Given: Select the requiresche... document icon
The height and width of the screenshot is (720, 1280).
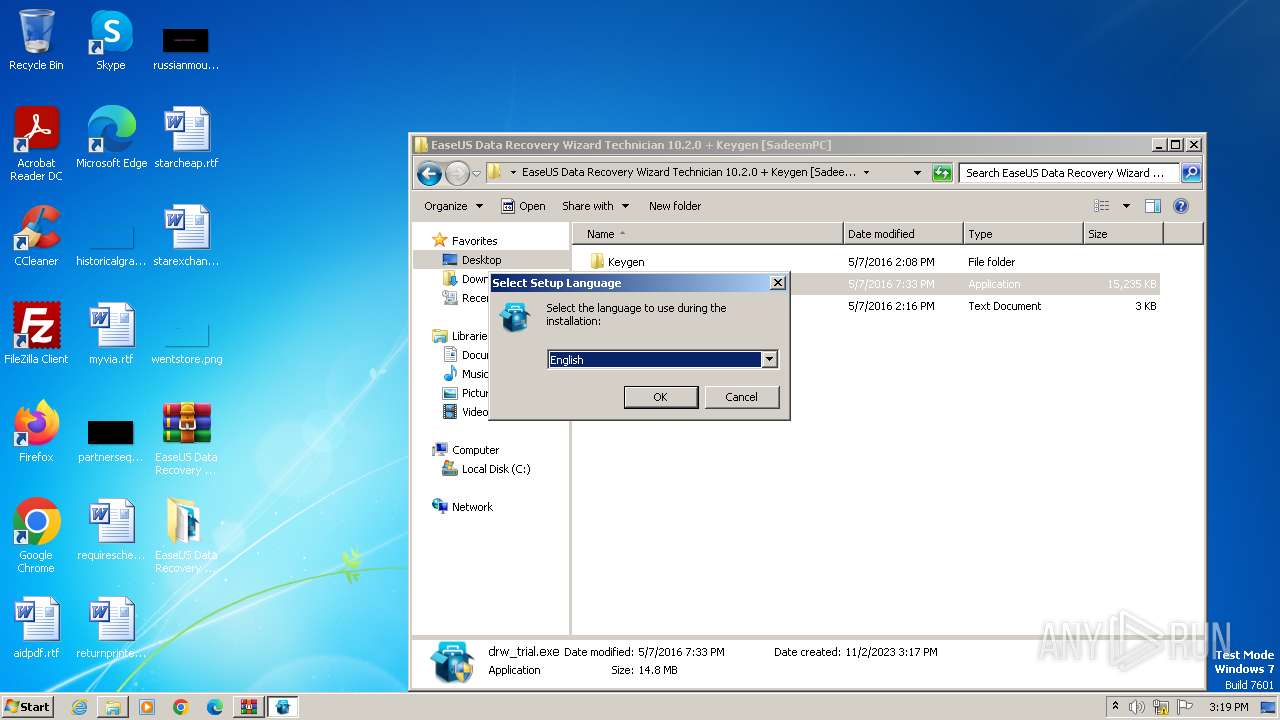Looking at the screenshot, I should tap(111, 530).
